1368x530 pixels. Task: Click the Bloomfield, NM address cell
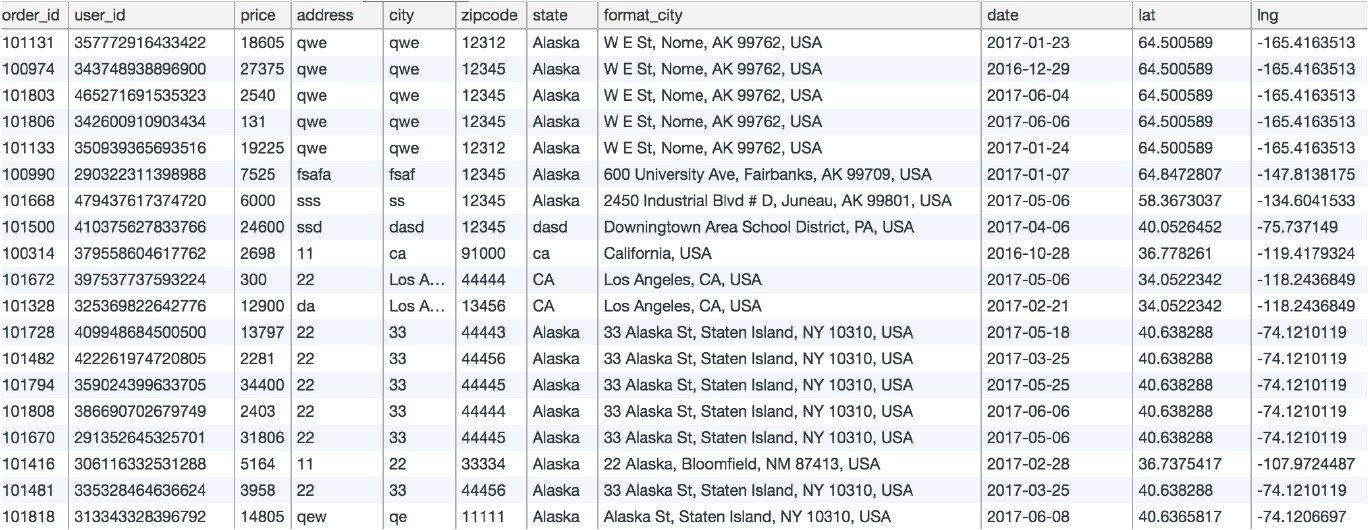click(x=788, y=464)
